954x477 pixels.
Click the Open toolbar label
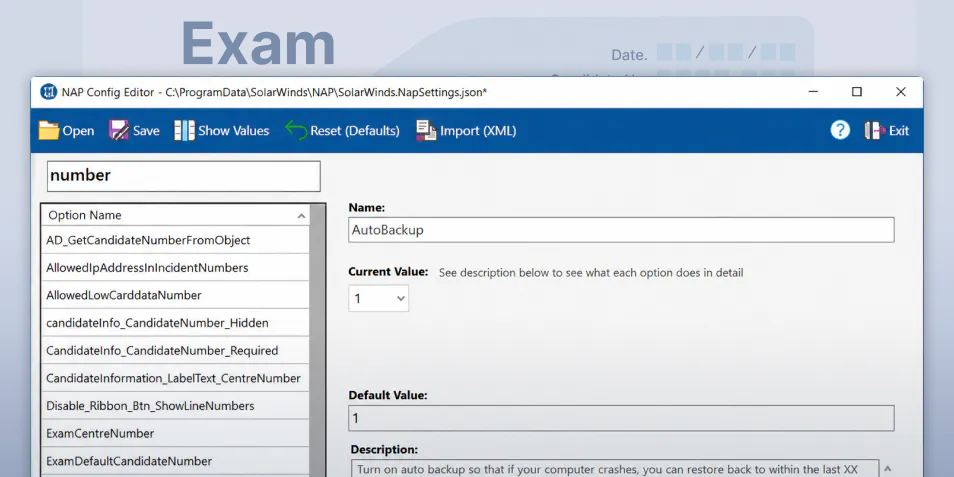(x=78, y=131)
